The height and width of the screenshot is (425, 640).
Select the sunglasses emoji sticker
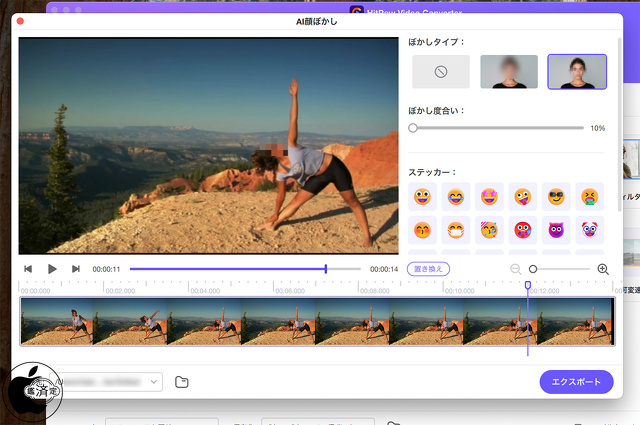point(556,197)
